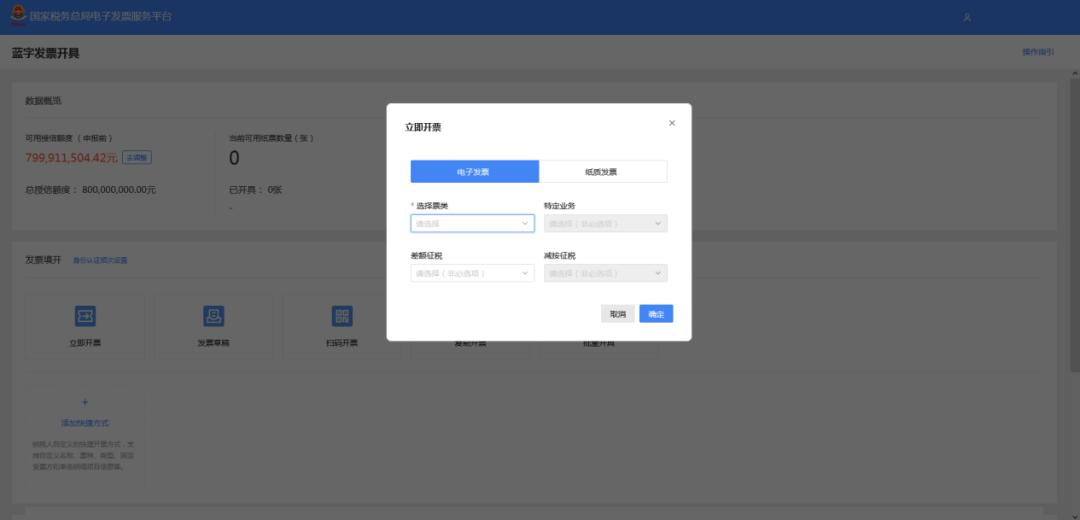The height and width of the screenshot is (520, 1080).
Task: Click the 蓝字发票开具 page title
Action: (x=45, y=54)
